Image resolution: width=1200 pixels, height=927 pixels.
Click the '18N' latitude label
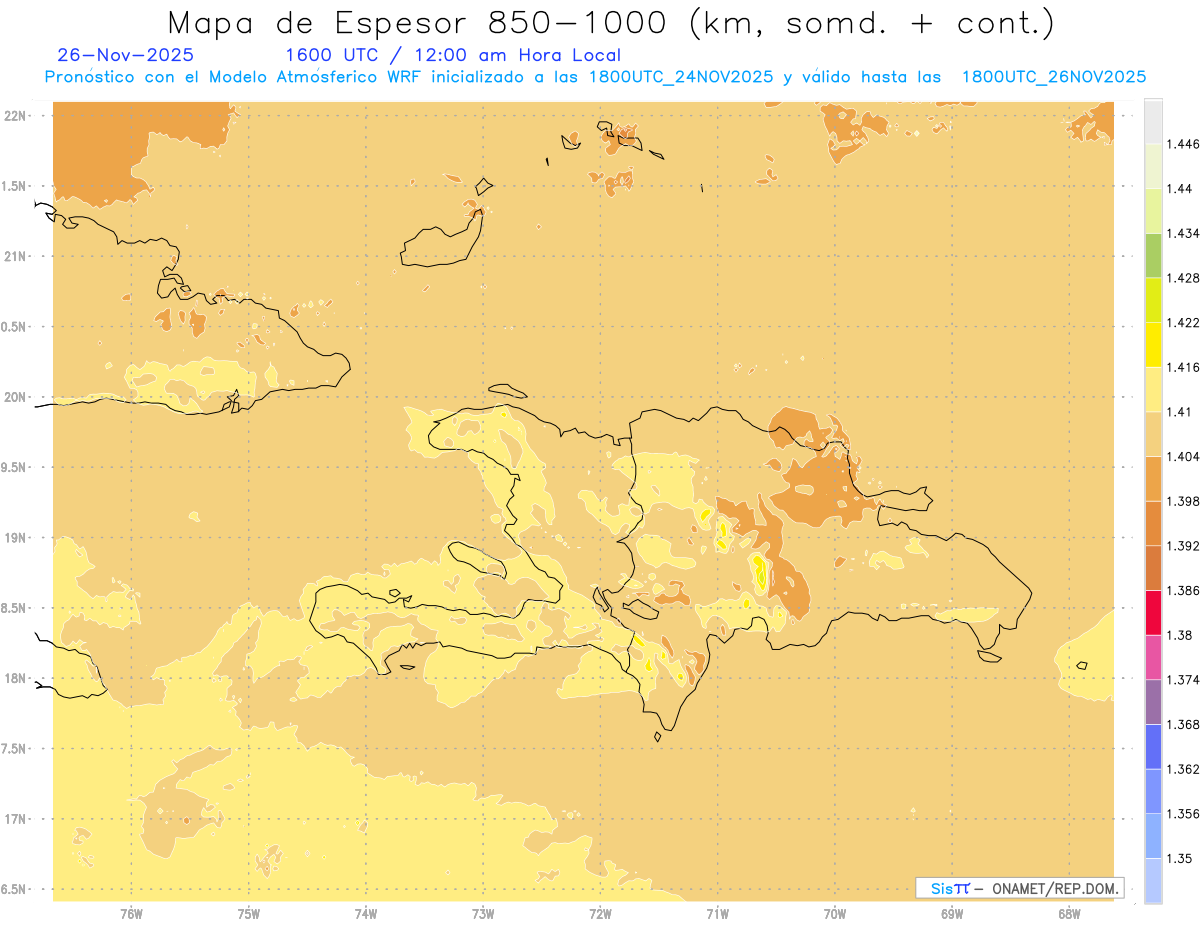15,678
